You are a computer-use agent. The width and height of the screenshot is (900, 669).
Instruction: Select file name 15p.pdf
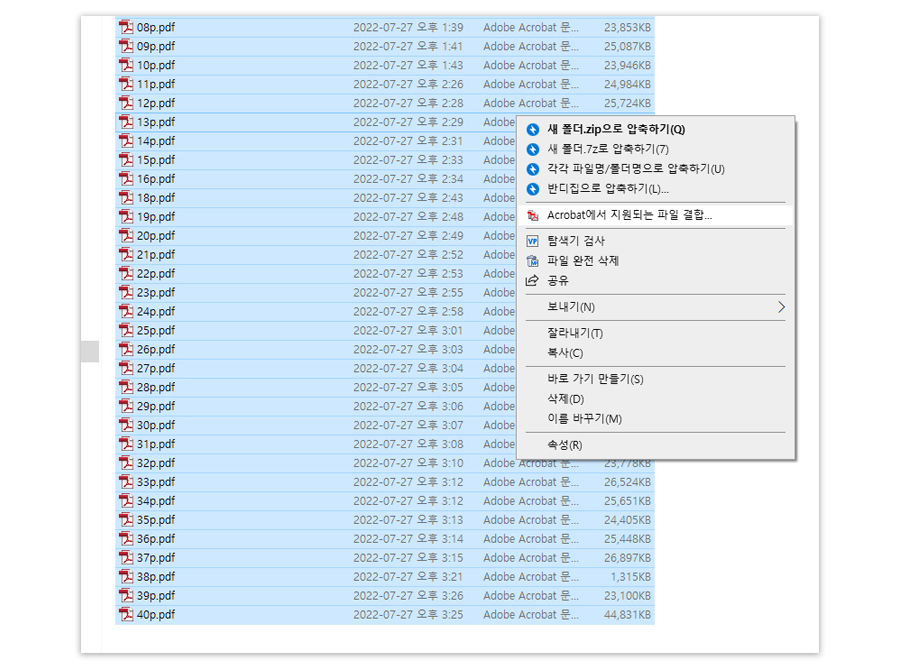[156, 160]
